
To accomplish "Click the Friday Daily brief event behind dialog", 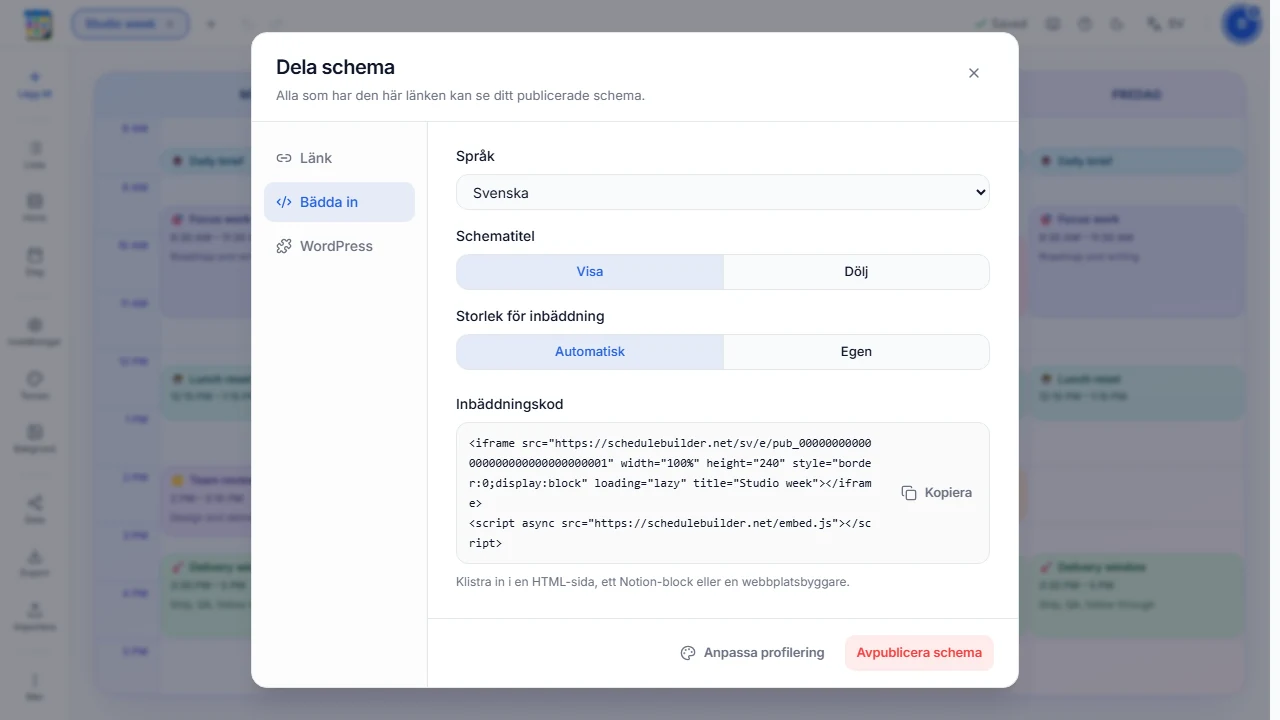I will point(1137,161).
